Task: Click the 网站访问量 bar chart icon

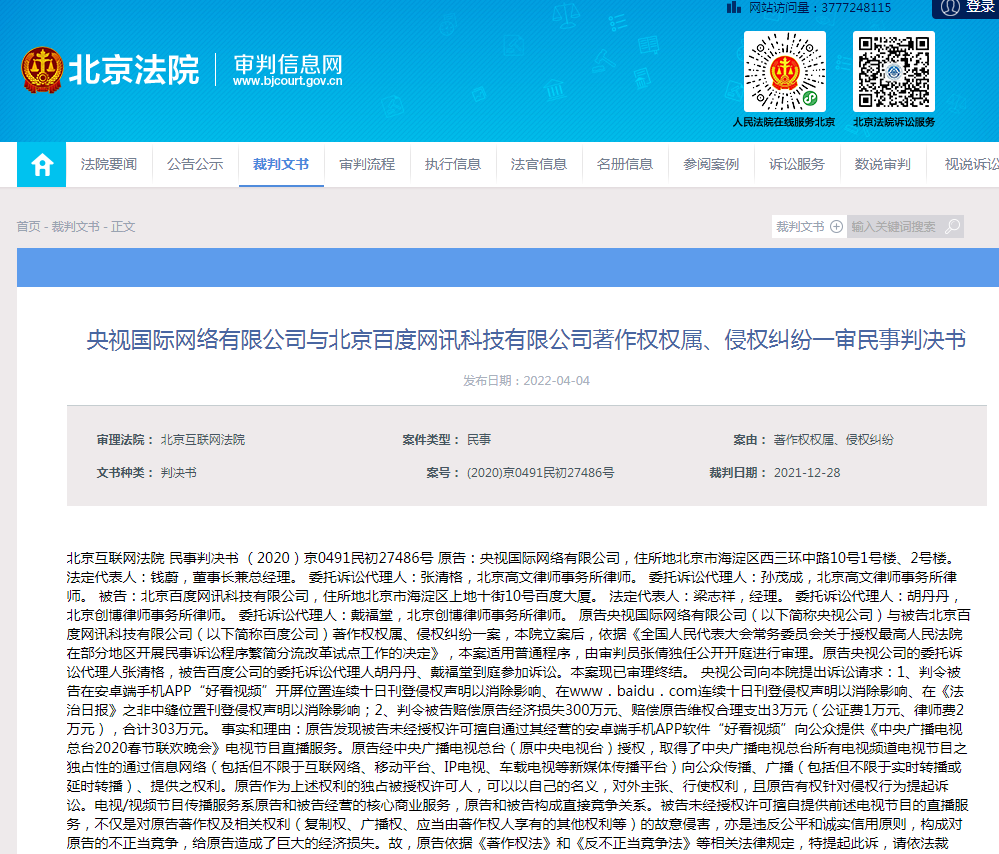Action: 736,7
